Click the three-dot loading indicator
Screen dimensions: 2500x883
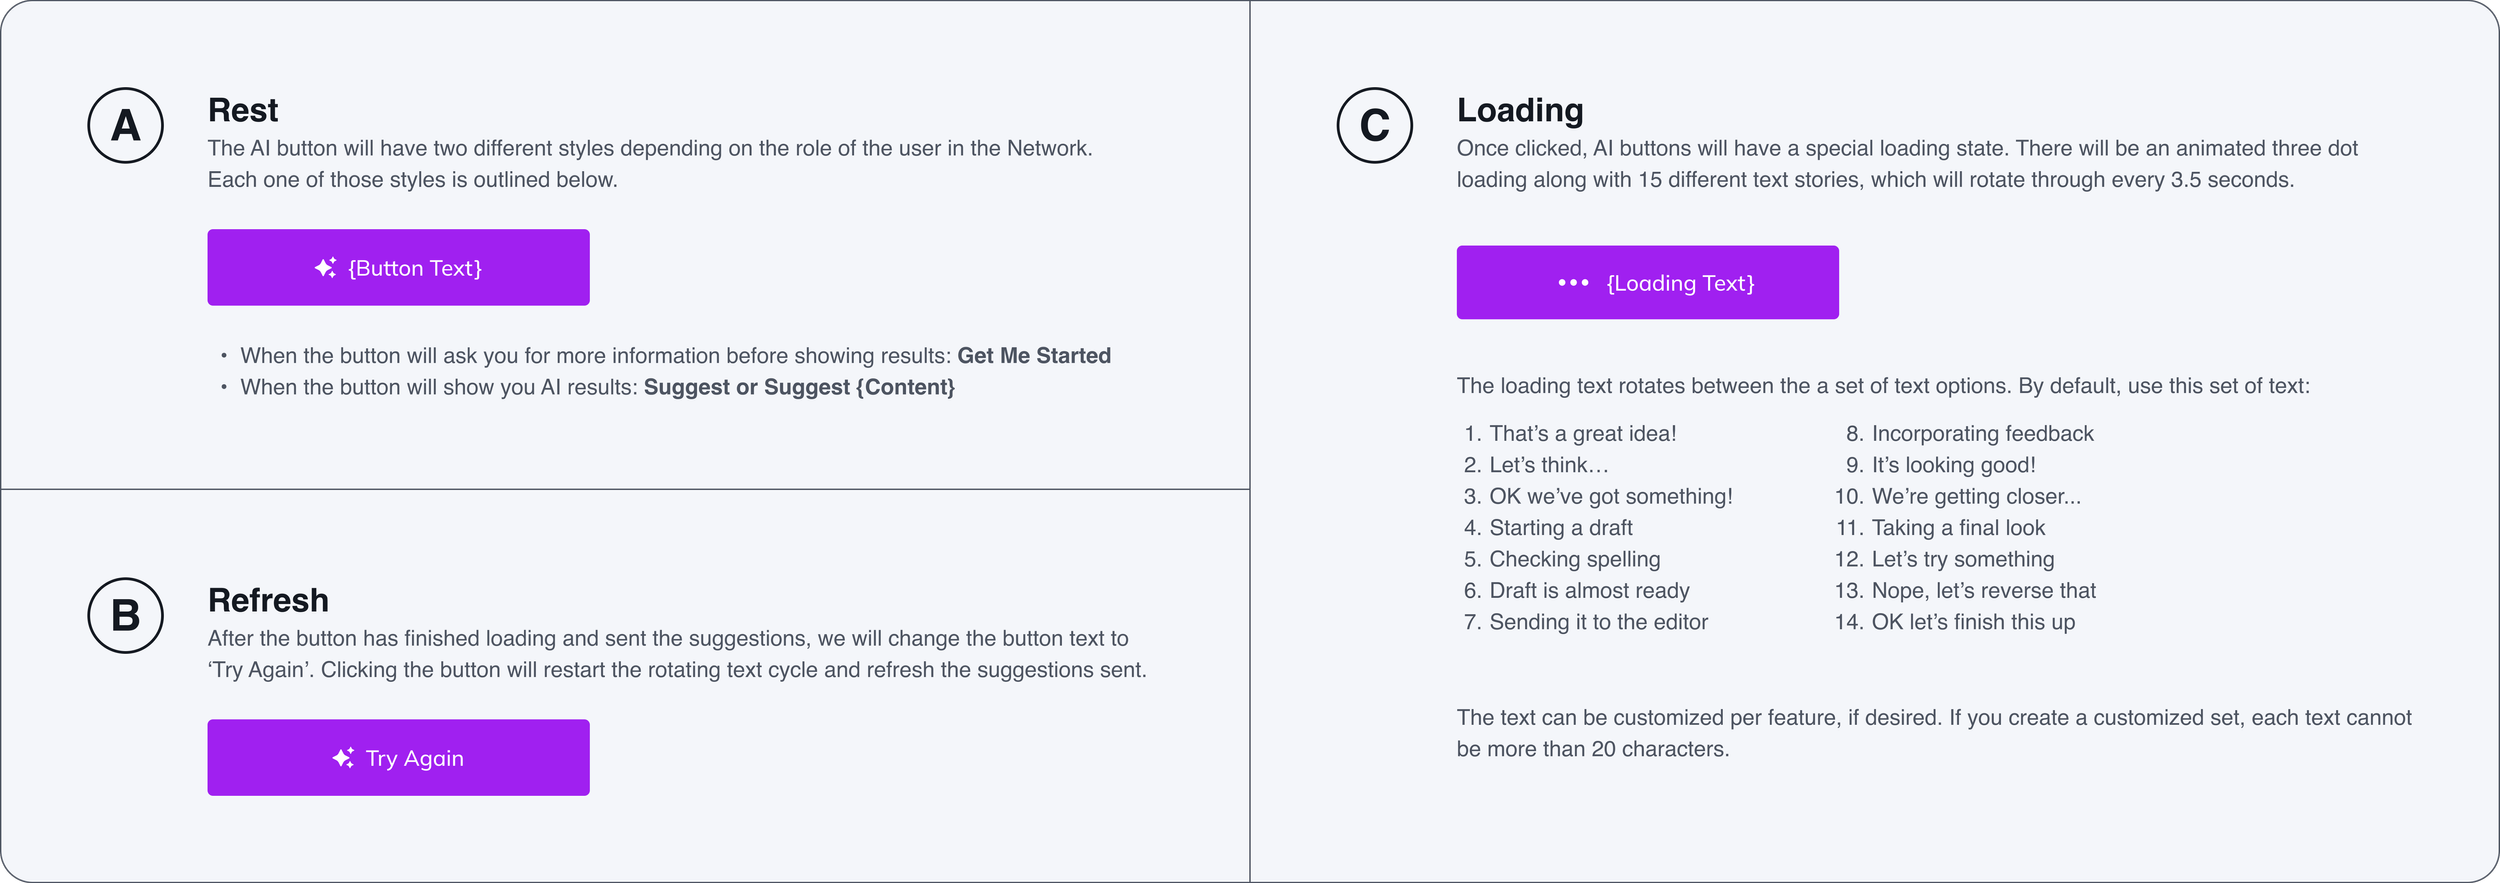[1573, 283]
